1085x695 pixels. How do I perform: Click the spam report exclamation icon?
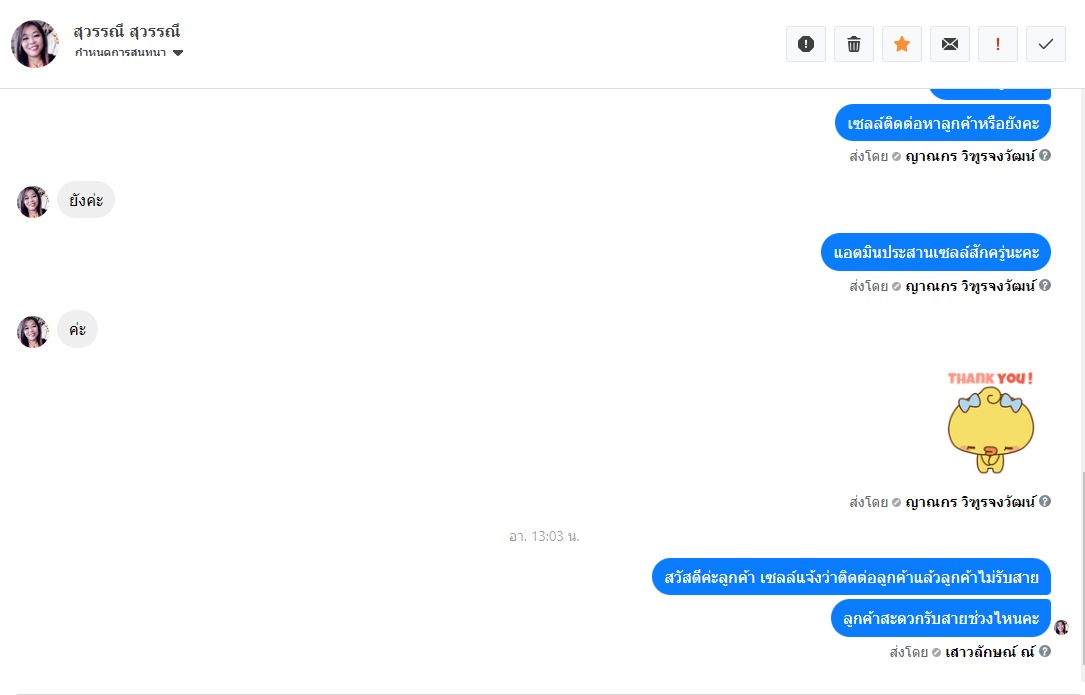[805, 44]
